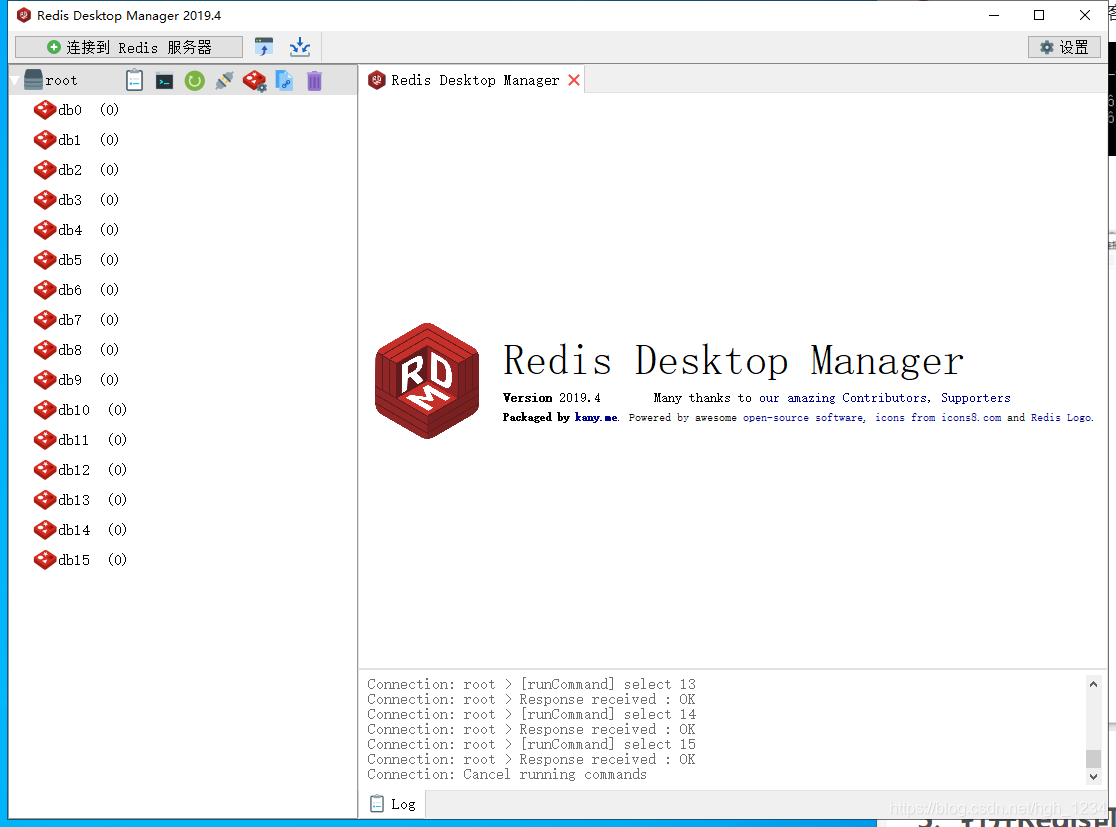The image size is (1116, 827).
Task: Click the db3 red database icon
Action: pos(45,200)
